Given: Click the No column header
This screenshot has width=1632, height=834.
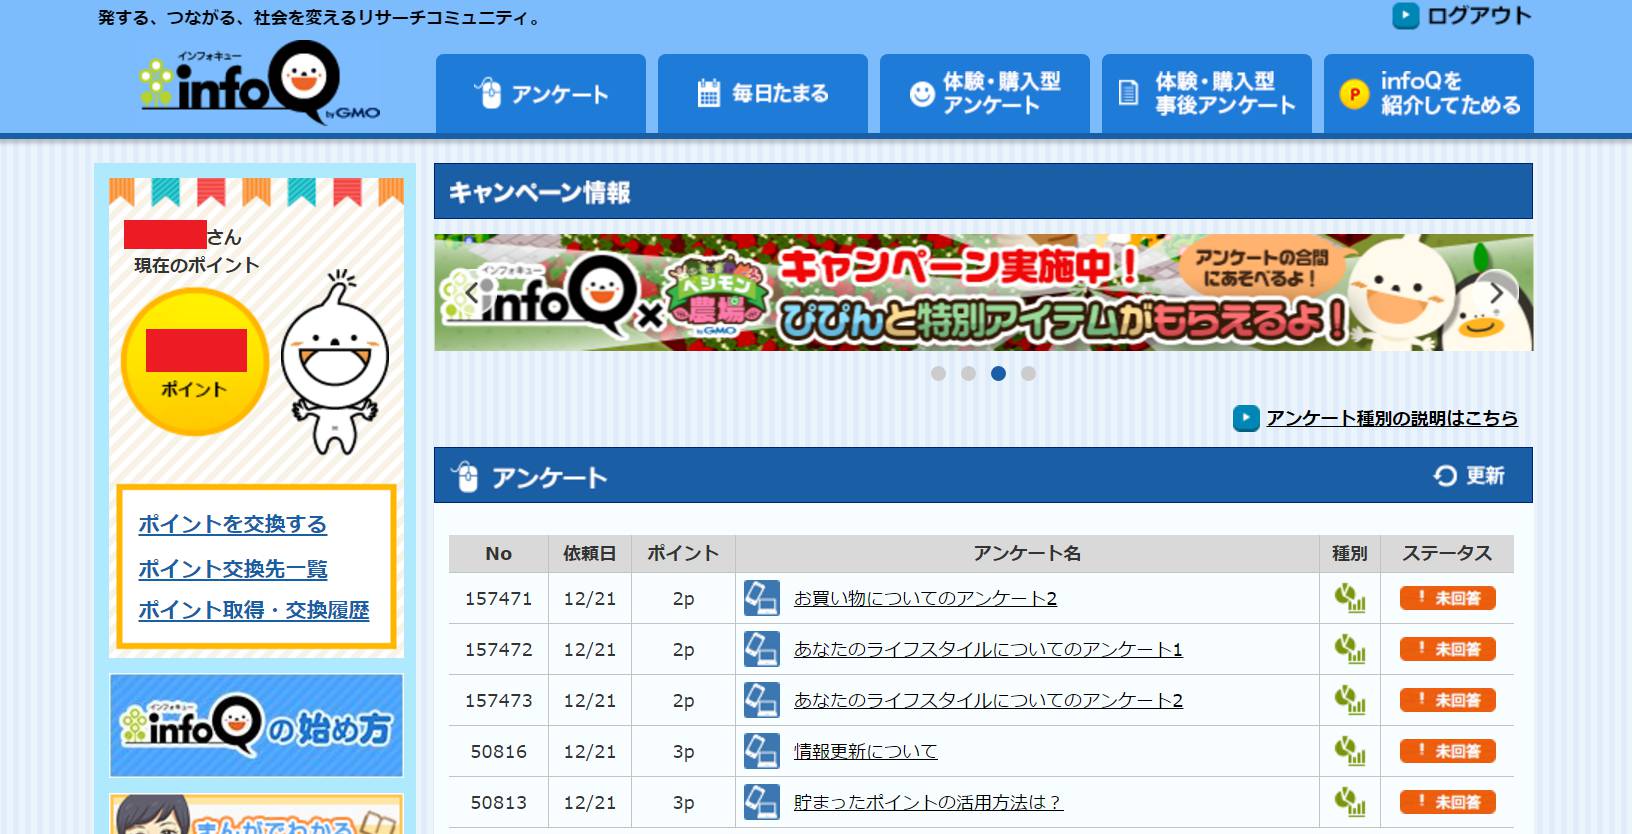Looking at the screenshot, I should click(499, 553).
